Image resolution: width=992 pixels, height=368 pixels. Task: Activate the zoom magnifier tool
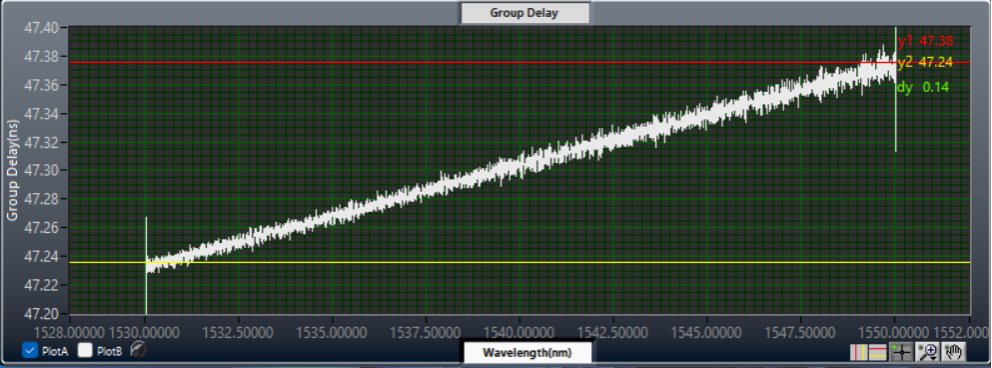pos(927,352)
